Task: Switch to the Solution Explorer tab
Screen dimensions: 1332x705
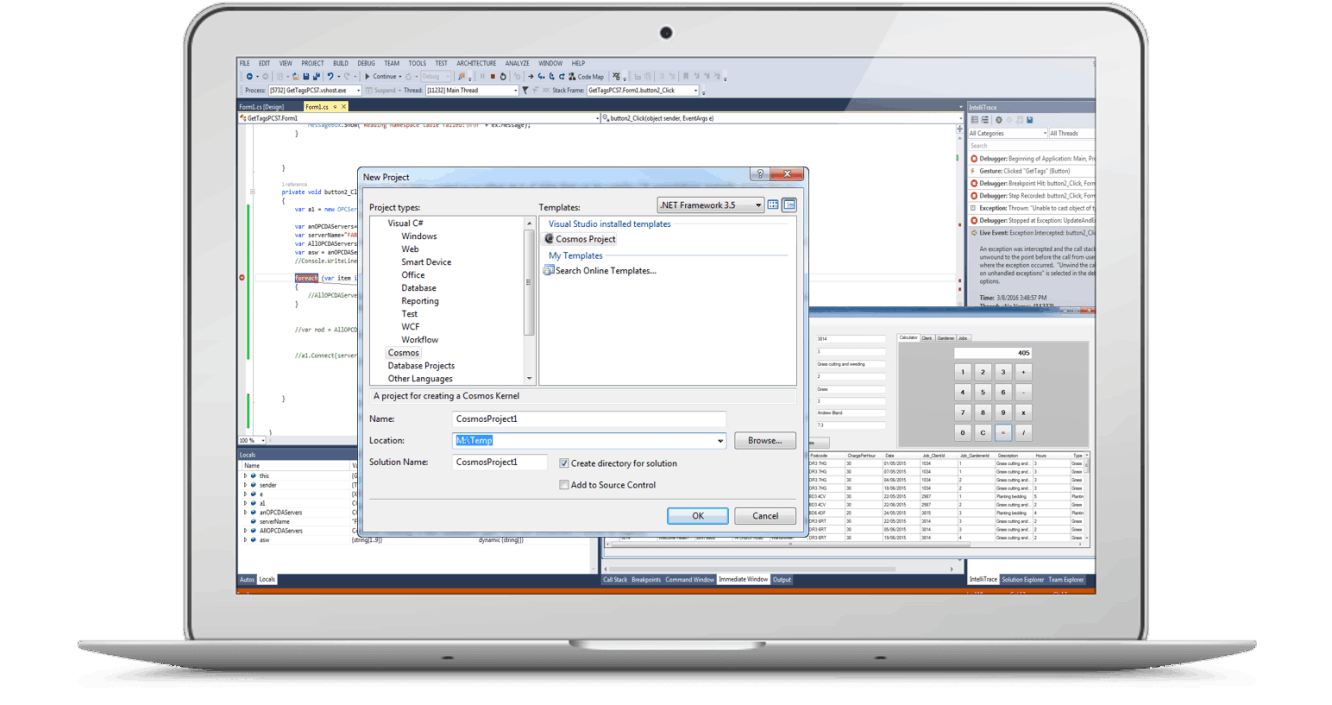Action: pos(1022,579)
